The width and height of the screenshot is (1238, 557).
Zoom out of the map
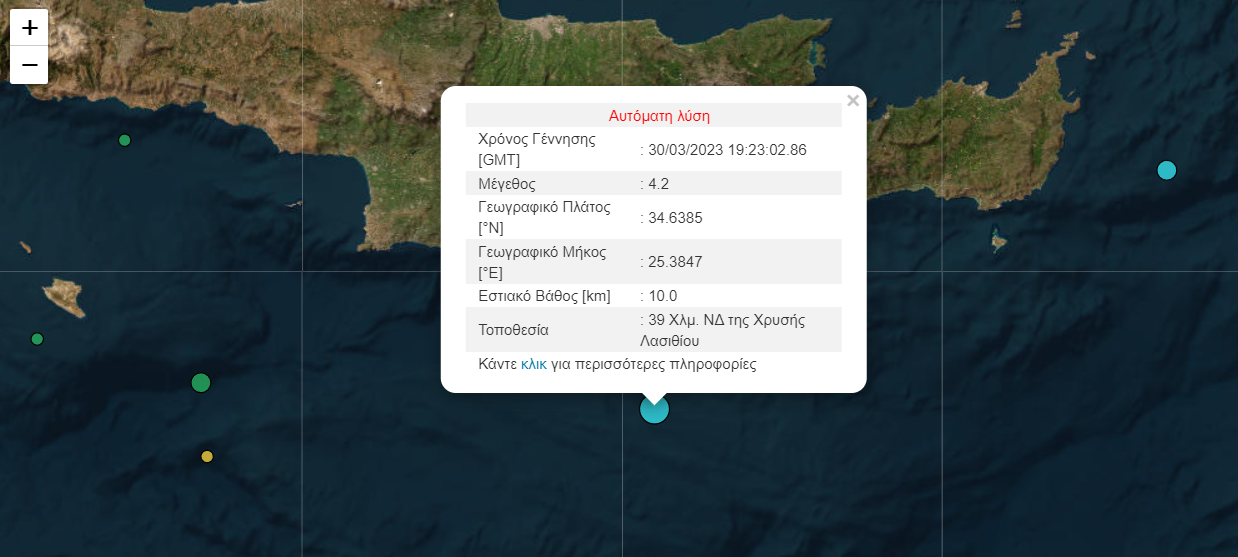click(x=29, y=66)
